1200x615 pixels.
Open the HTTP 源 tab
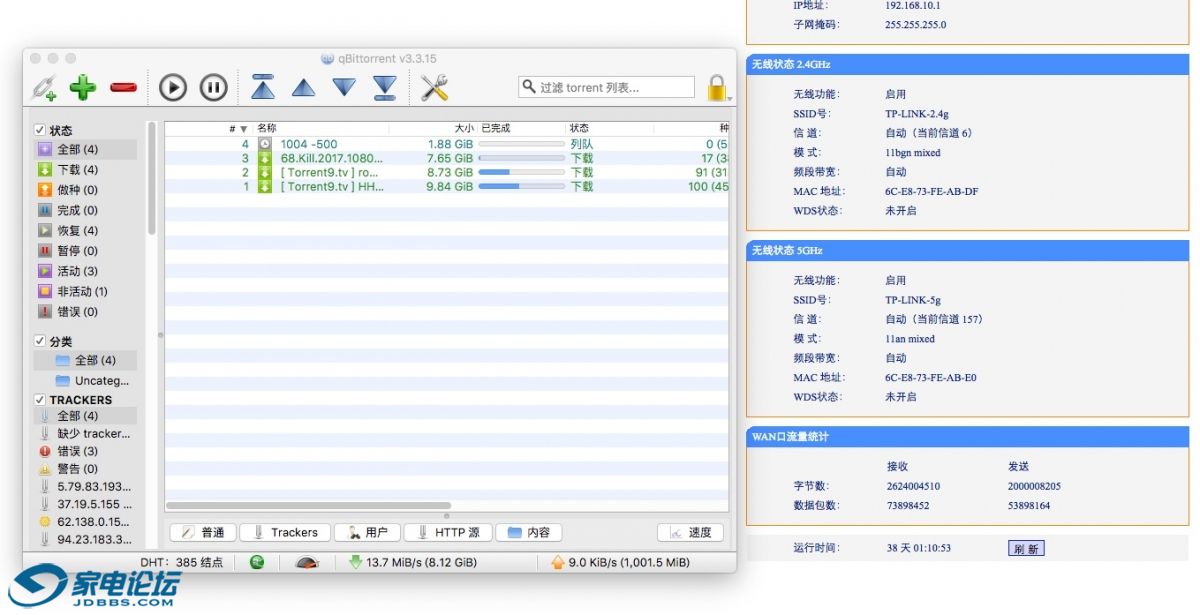click(x=448, y=532)
